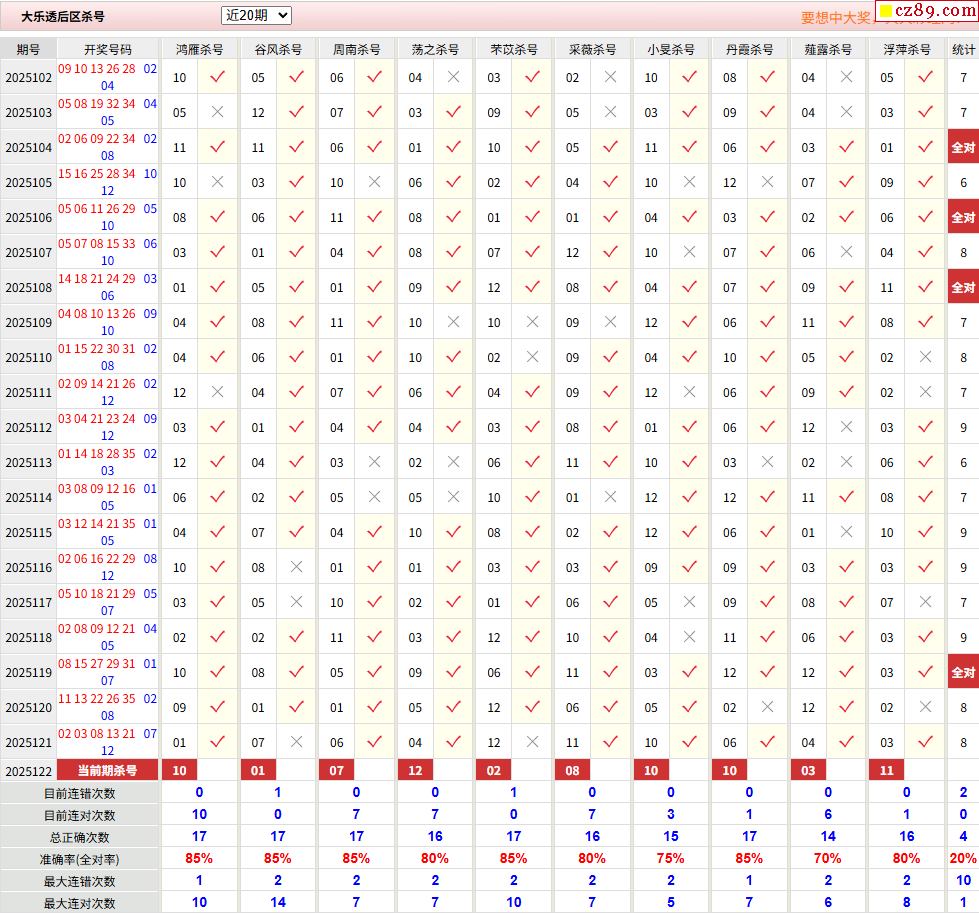Click the 要想中大奖 link
The width and height of the screenshot is (979, 913).
[835, 17]
